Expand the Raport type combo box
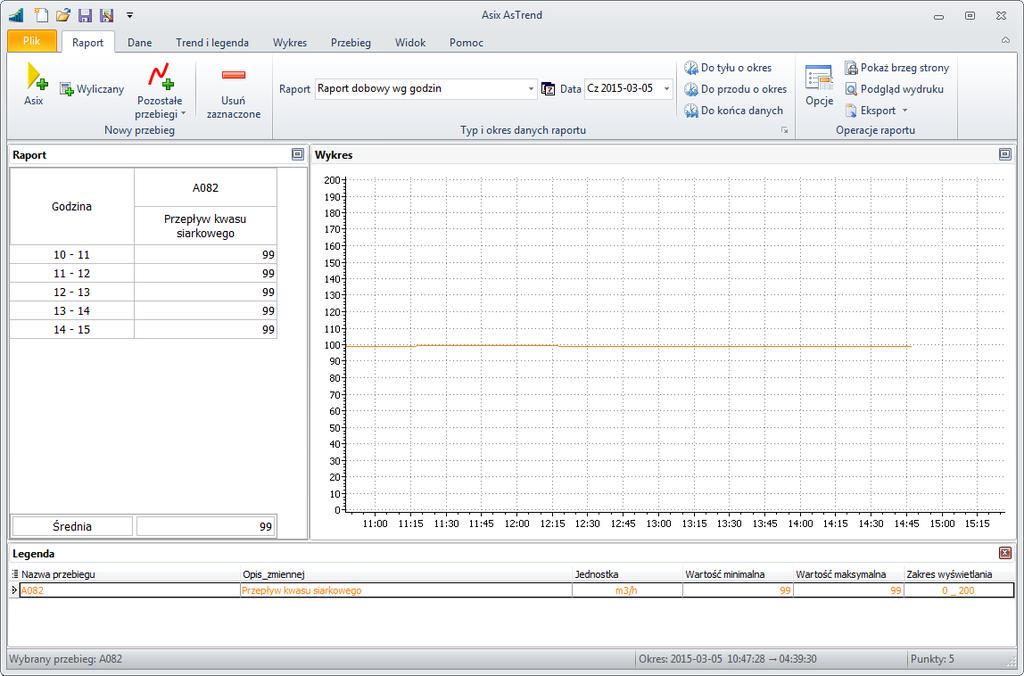The width and height of the screenshot is (1024, 676). click(x=531, y=89)
